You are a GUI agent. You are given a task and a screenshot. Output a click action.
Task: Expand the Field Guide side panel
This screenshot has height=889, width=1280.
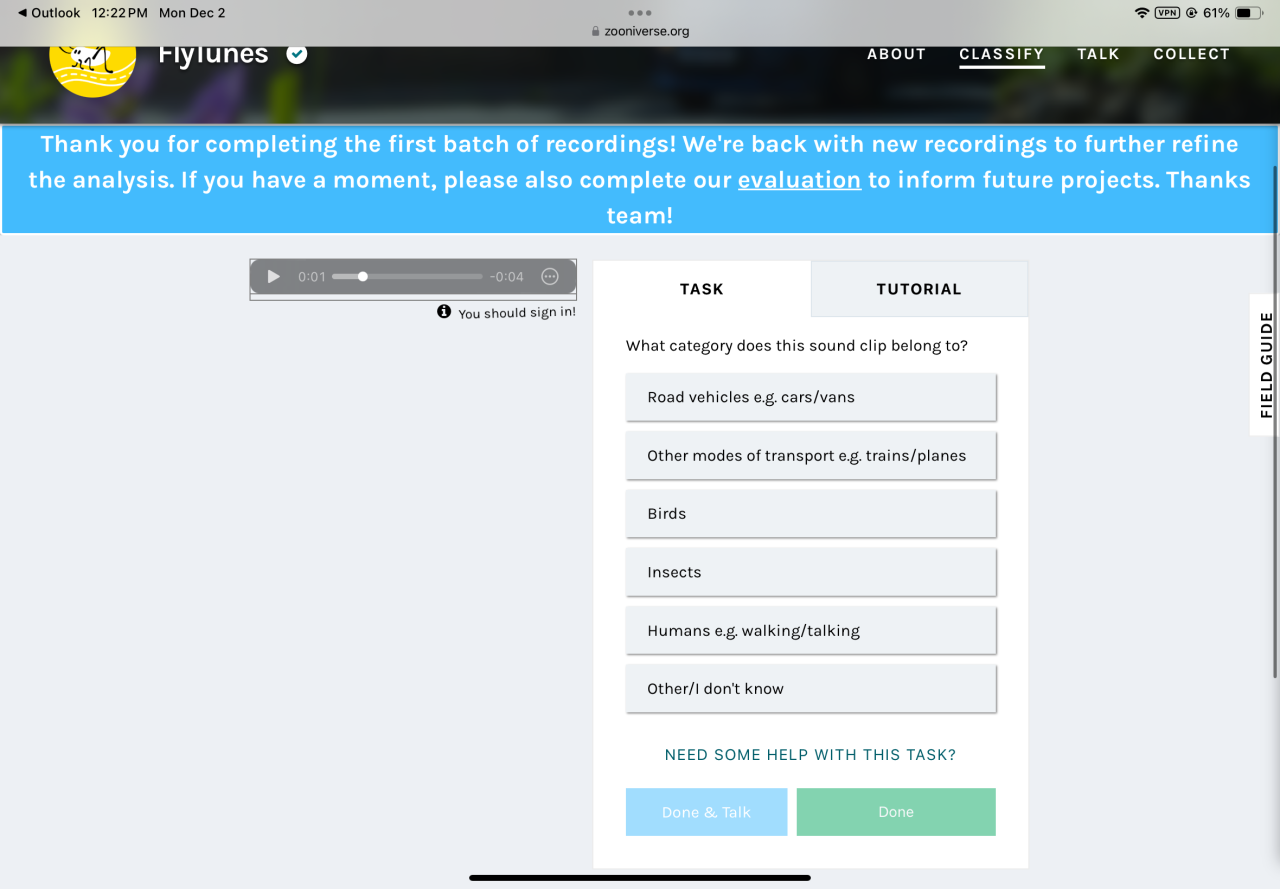(x=1265, y=365)
